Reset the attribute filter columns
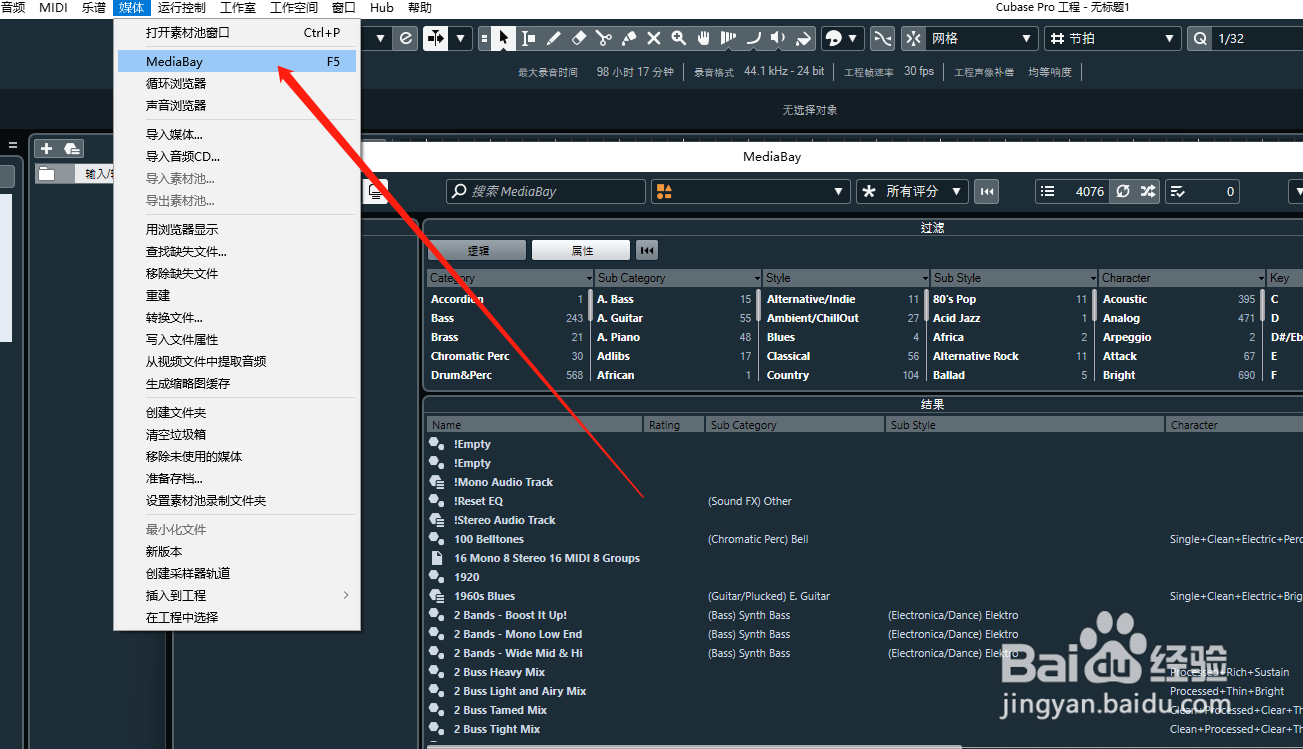The height and width of the screenshot is (749, 1303). [x=647, y=251]
